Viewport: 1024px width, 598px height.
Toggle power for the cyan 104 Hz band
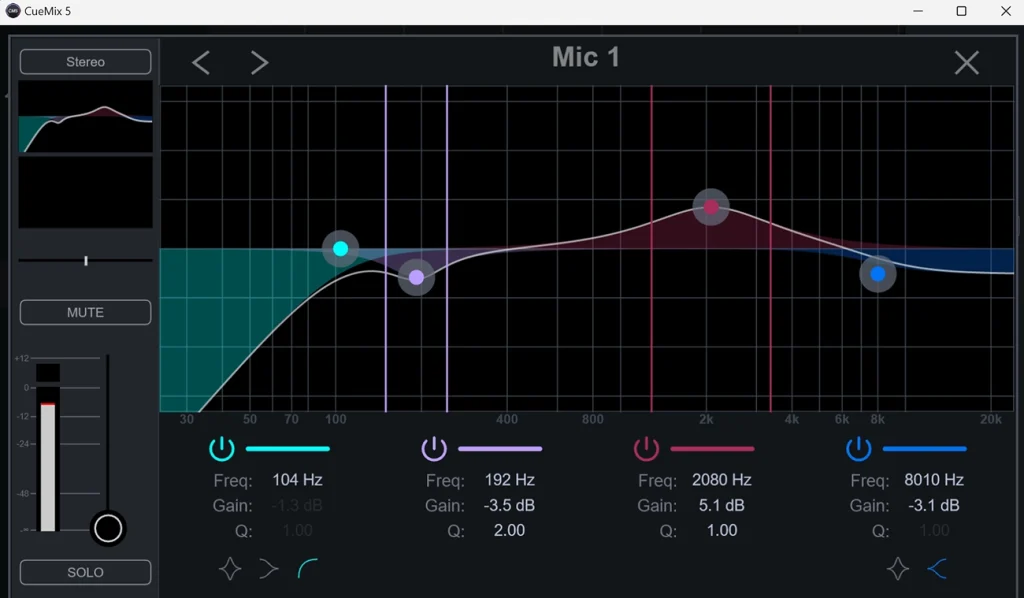tap(222, 448)
